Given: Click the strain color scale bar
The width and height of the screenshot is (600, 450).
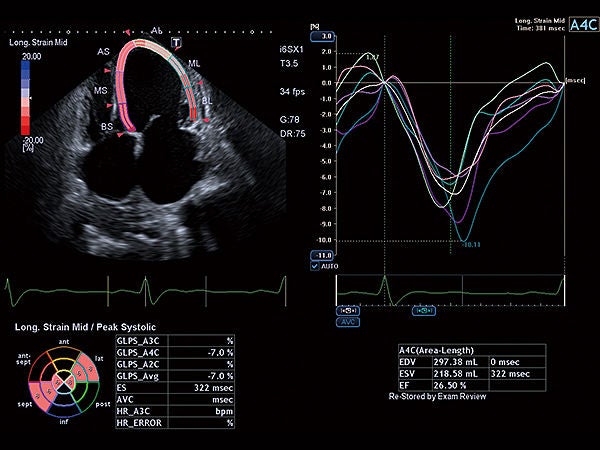Looking at the screenshot, I should [x=25, y=98].
